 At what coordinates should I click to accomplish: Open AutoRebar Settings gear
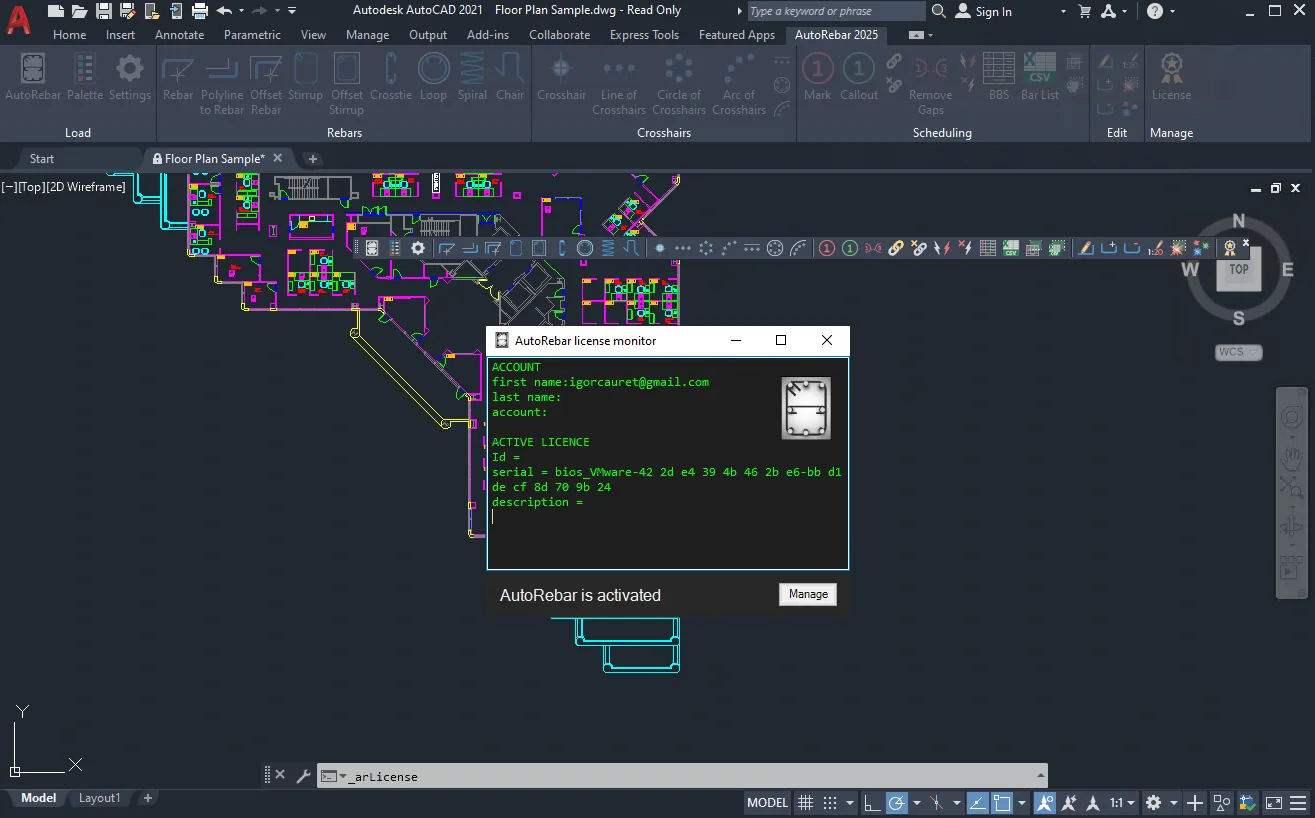129,77
